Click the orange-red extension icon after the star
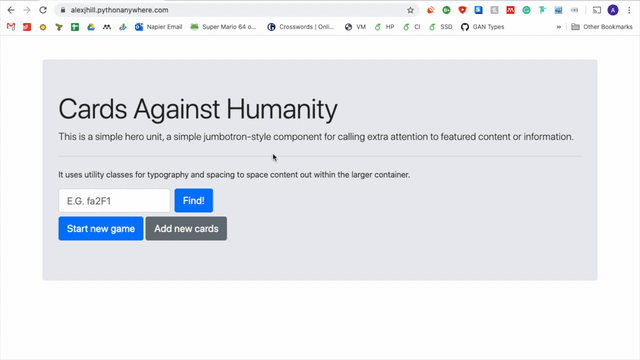The height and width of the screenshot is (360, 640). (430, 10)
